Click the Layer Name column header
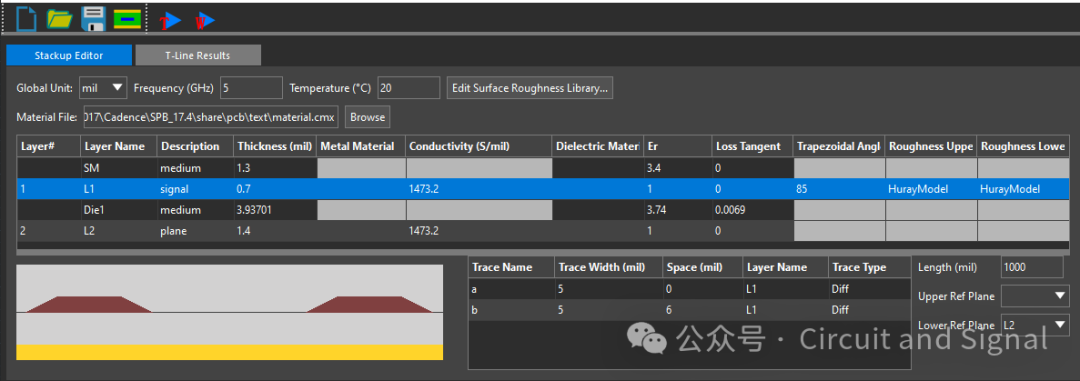This screenshot has height=381, width=1080. pos(118,146)
